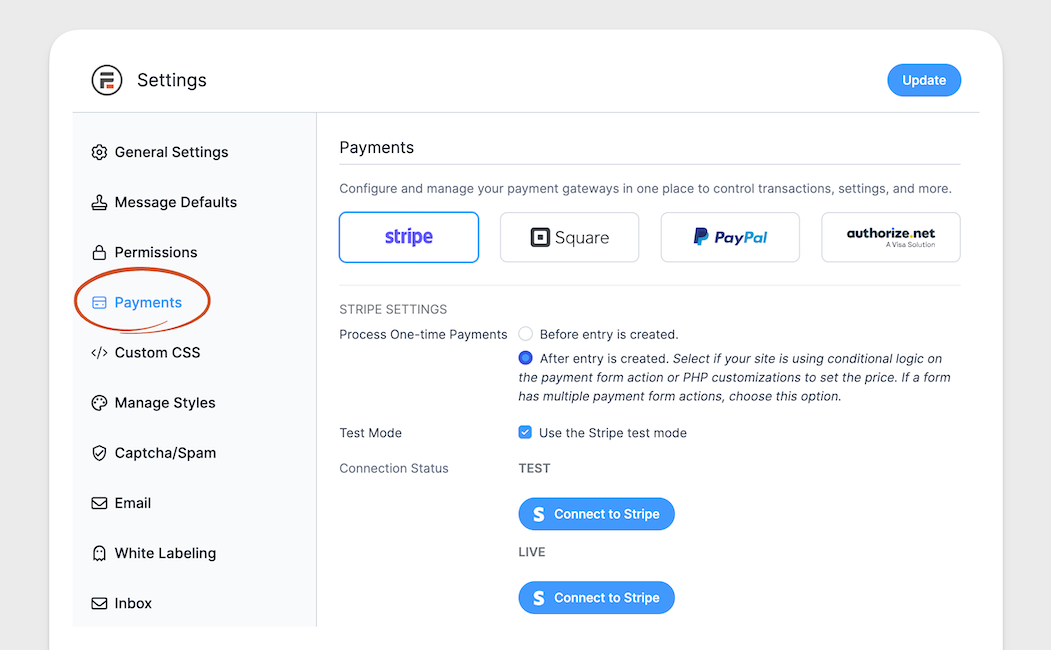Click the Permissions lock icon
1051x650 pixels.
(99, 253)
